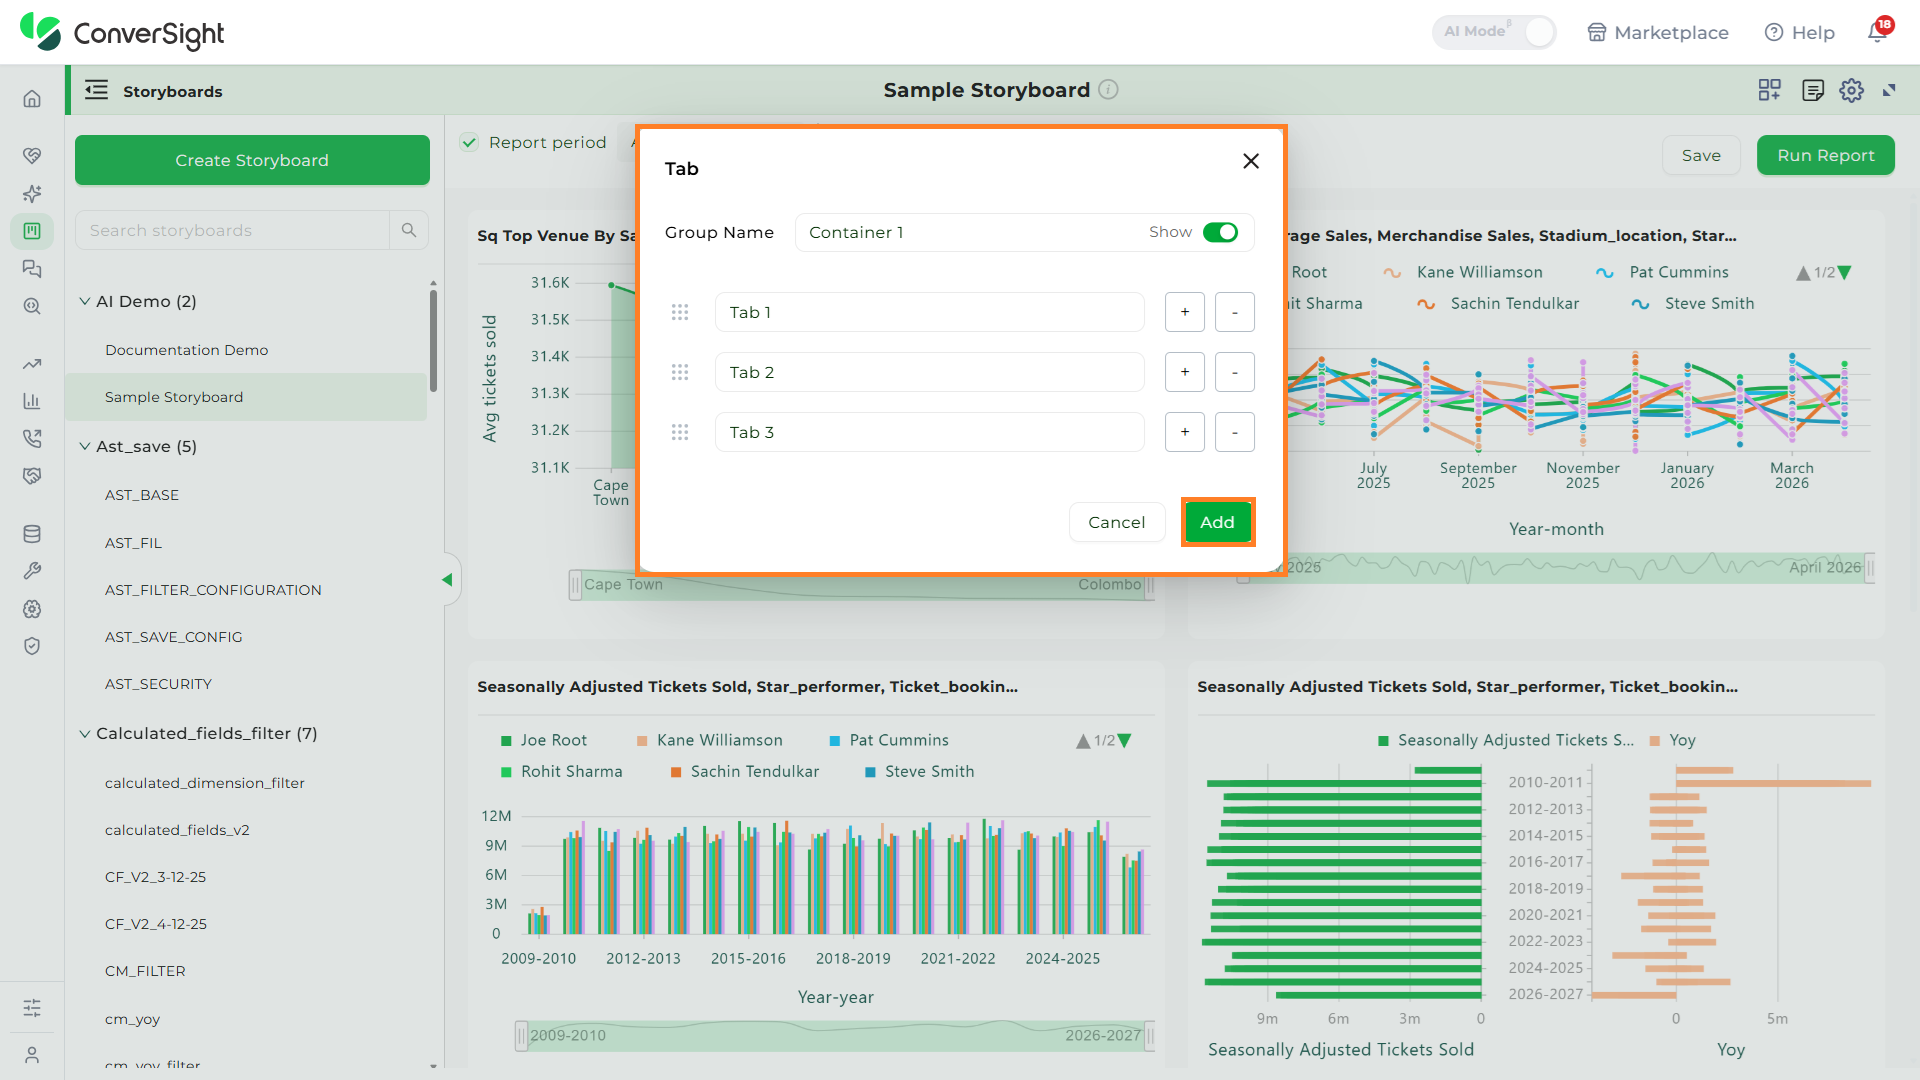Select the CM_FILTER storyboard

(145, 971)
